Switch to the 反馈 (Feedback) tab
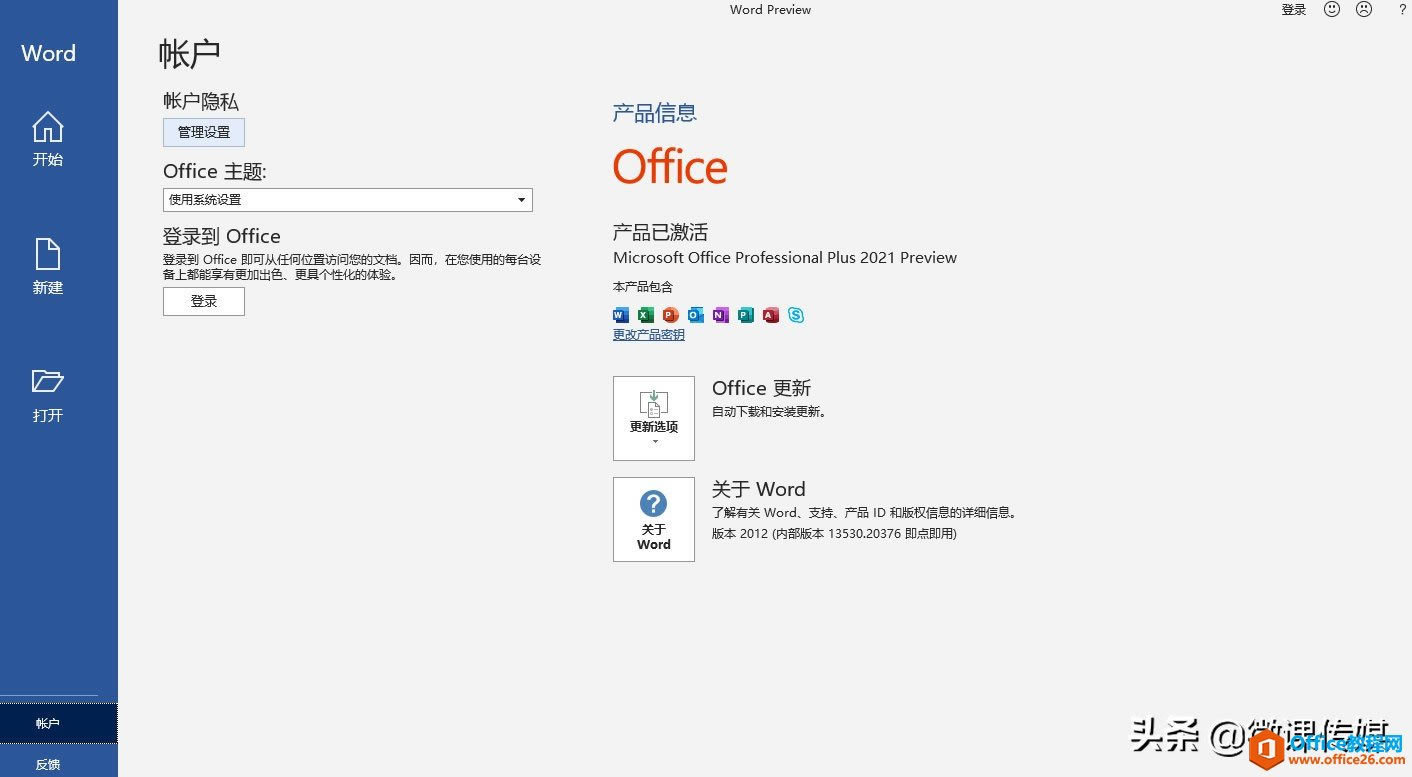This screenshot has width=1412, height=777. (x=47, y=763)
